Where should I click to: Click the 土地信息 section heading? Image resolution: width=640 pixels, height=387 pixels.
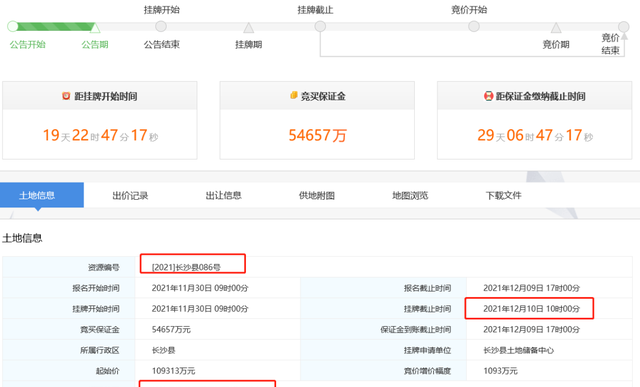pos(22,238)
